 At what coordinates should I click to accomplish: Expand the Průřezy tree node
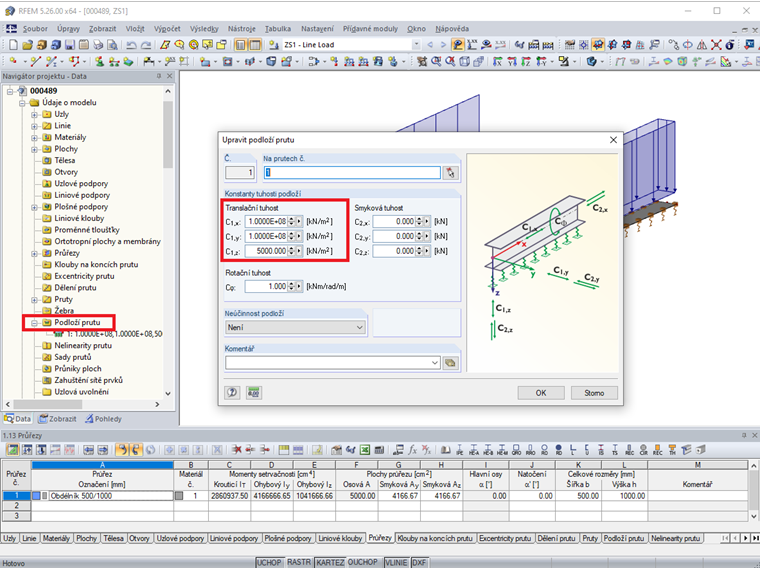tap(34, 253)
